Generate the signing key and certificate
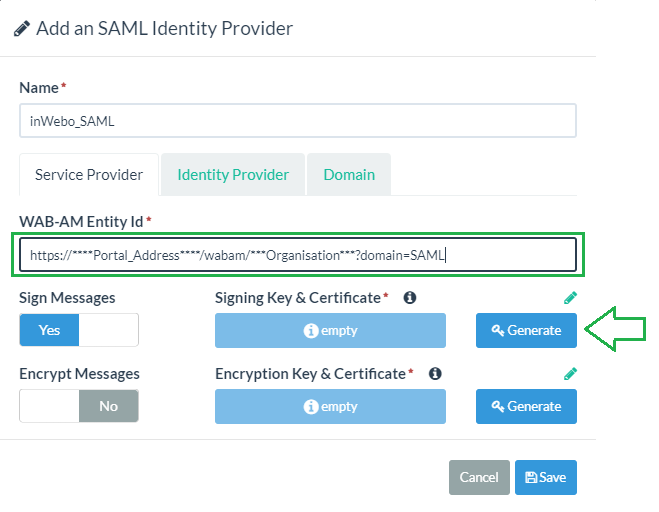The width and height of the screenshot is (659, 512). (526, 330)
